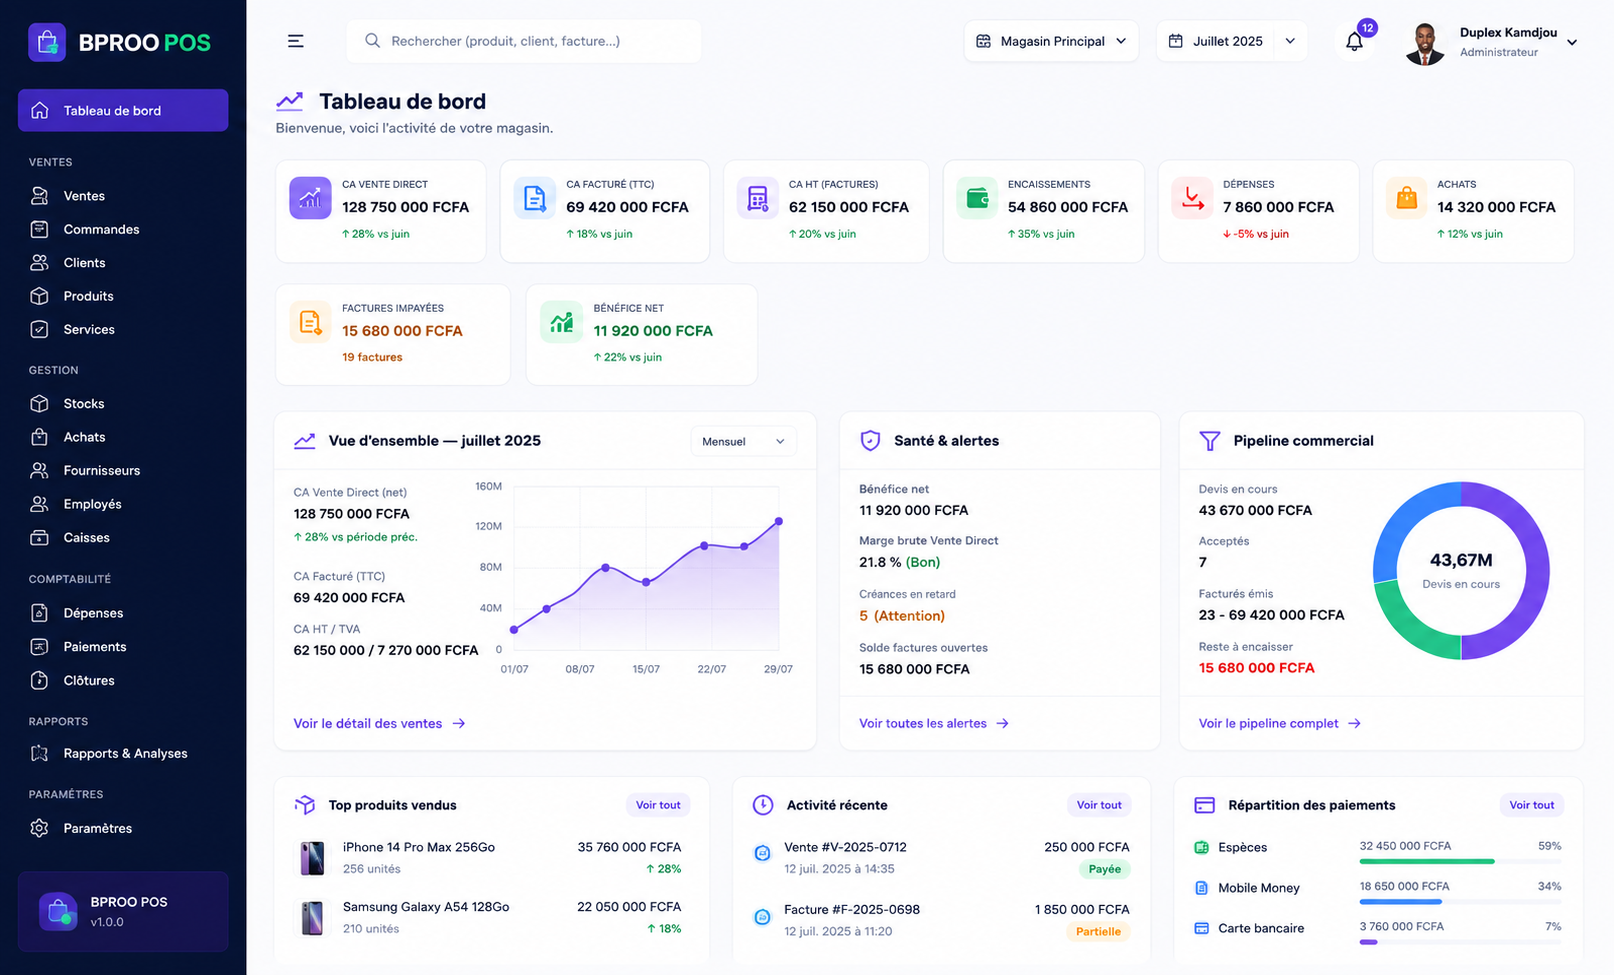Click the search field Rechercher
Viewport: 1614px width, 975px height.
[524, 41]
